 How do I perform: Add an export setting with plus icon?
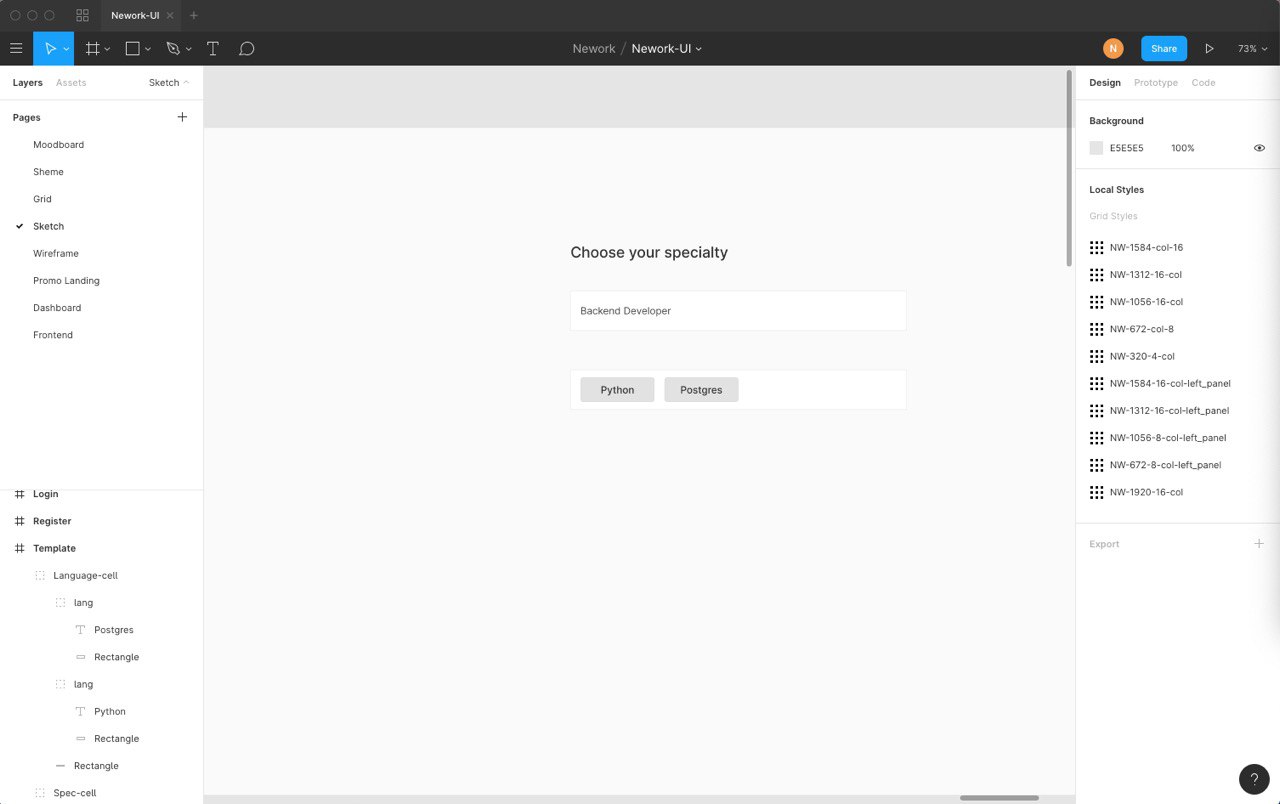point(1259,544)
